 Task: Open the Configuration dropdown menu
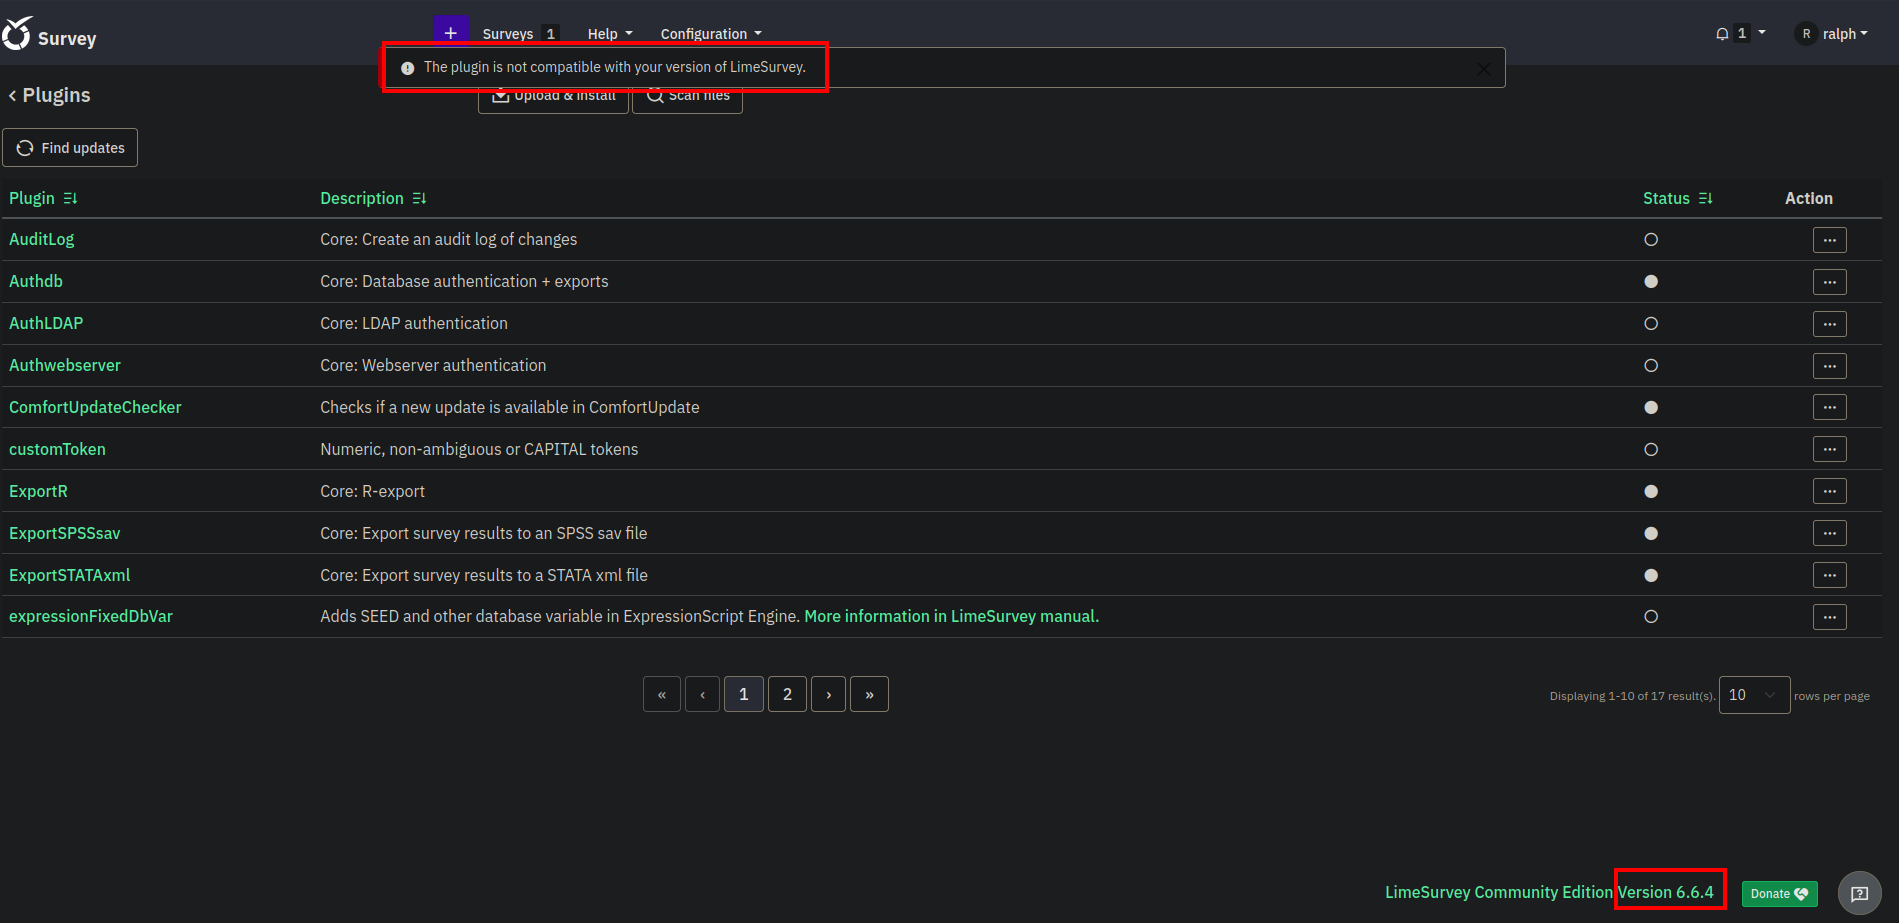click(711, 34)
